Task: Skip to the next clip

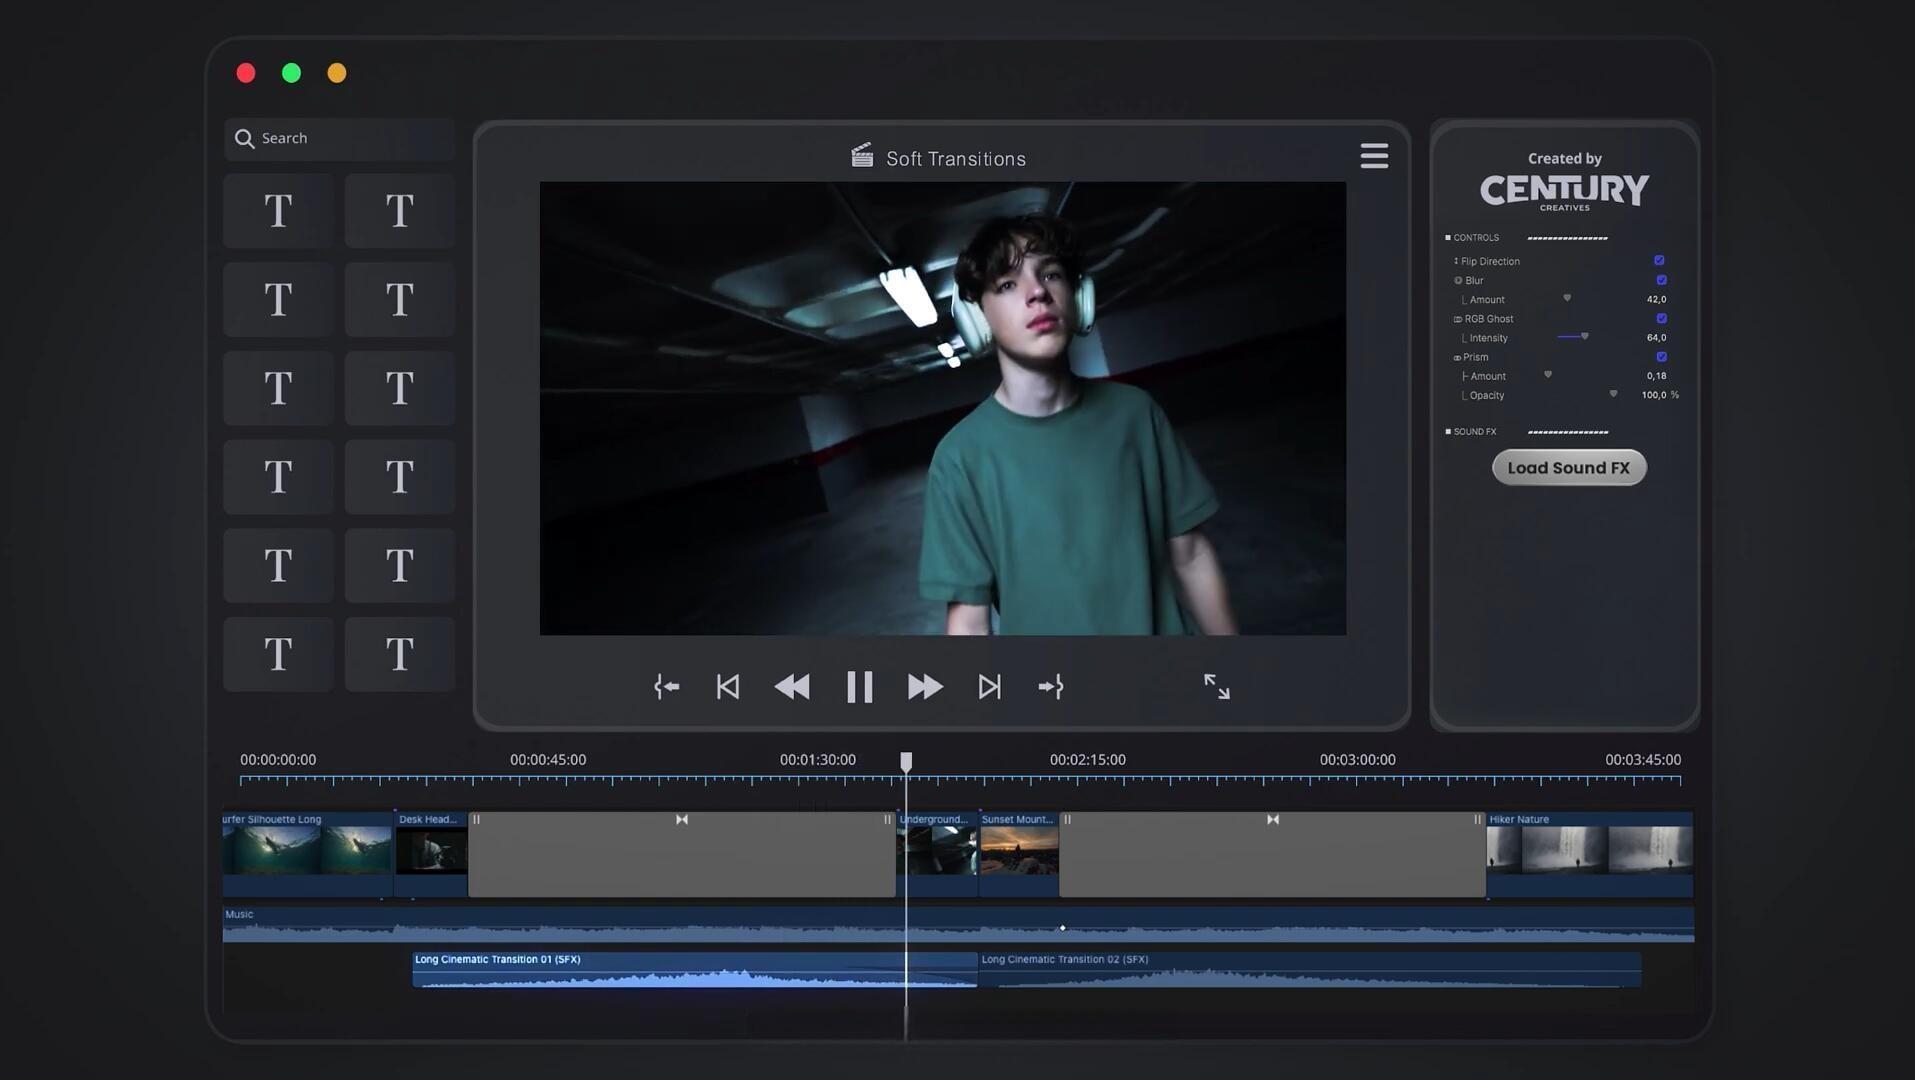Action: click(x=989, y=687)
